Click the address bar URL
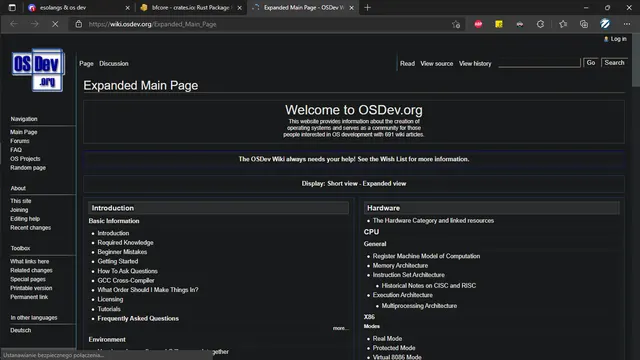 [152, 24]
